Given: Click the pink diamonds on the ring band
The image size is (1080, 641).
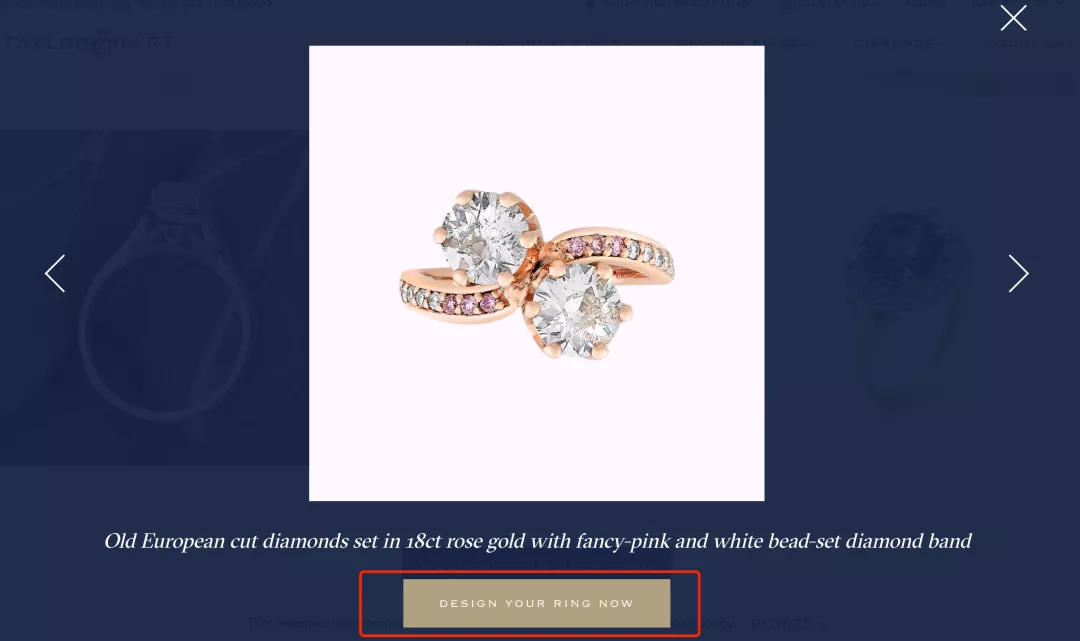Looking at the screenshot, I should pyautogui.click(x=597, y=244).
